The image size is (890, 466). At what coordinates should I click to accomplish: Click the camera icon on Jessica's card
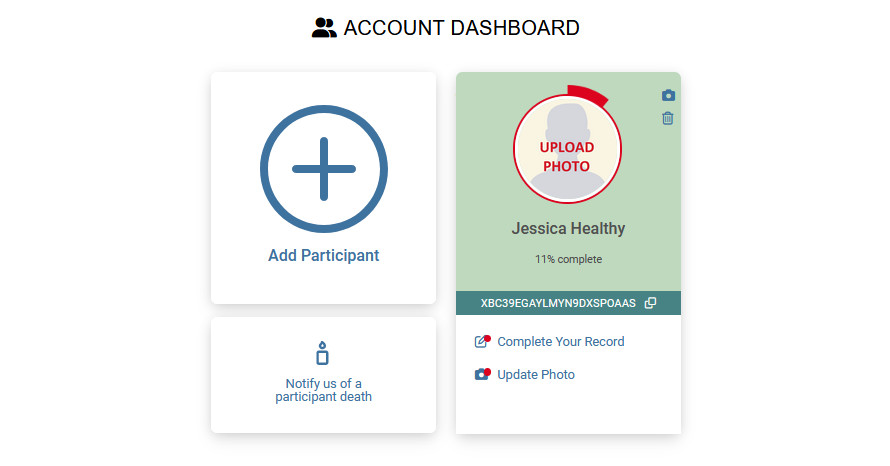tap(668, 95)
